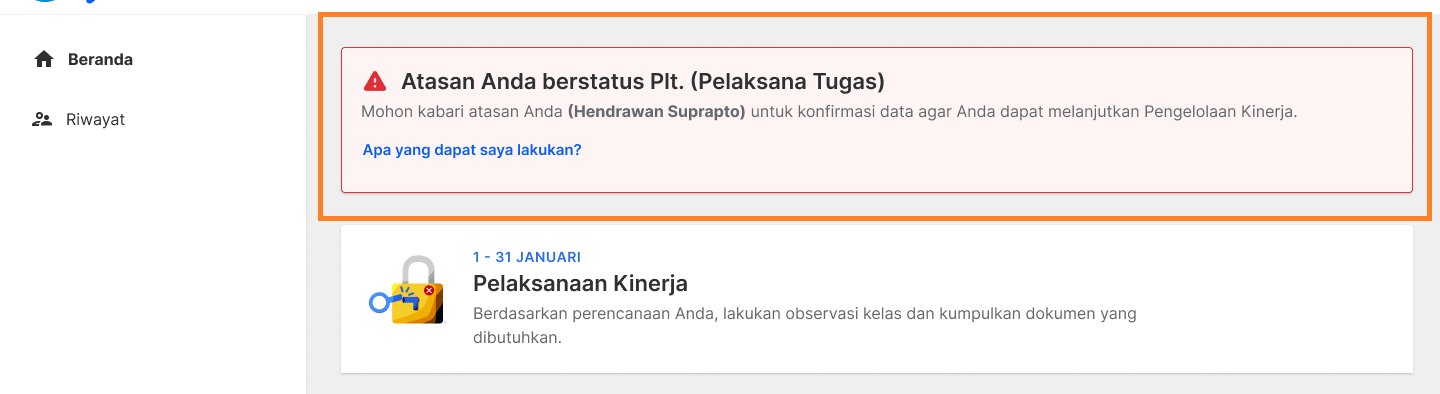
Task: Click the red cross badge on padlock
Action: click(x=428, y=291)
